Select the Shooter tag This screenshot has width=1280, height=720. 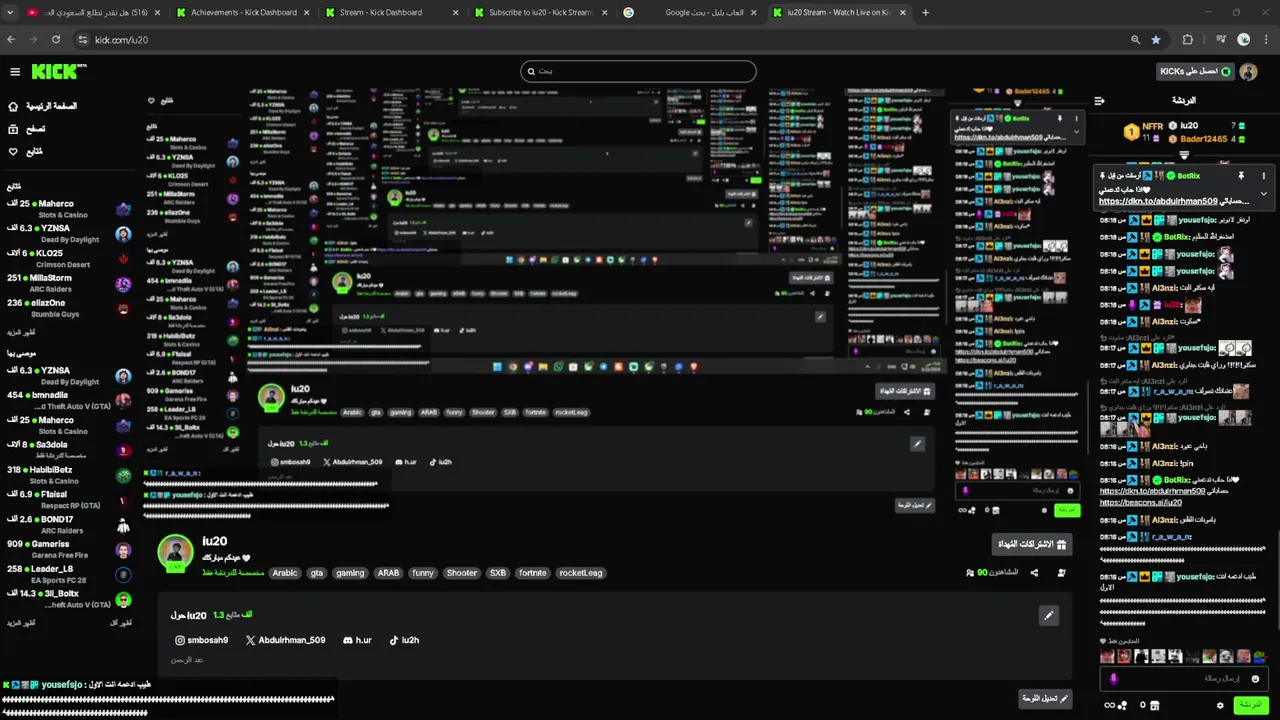[x=462, y=573]
